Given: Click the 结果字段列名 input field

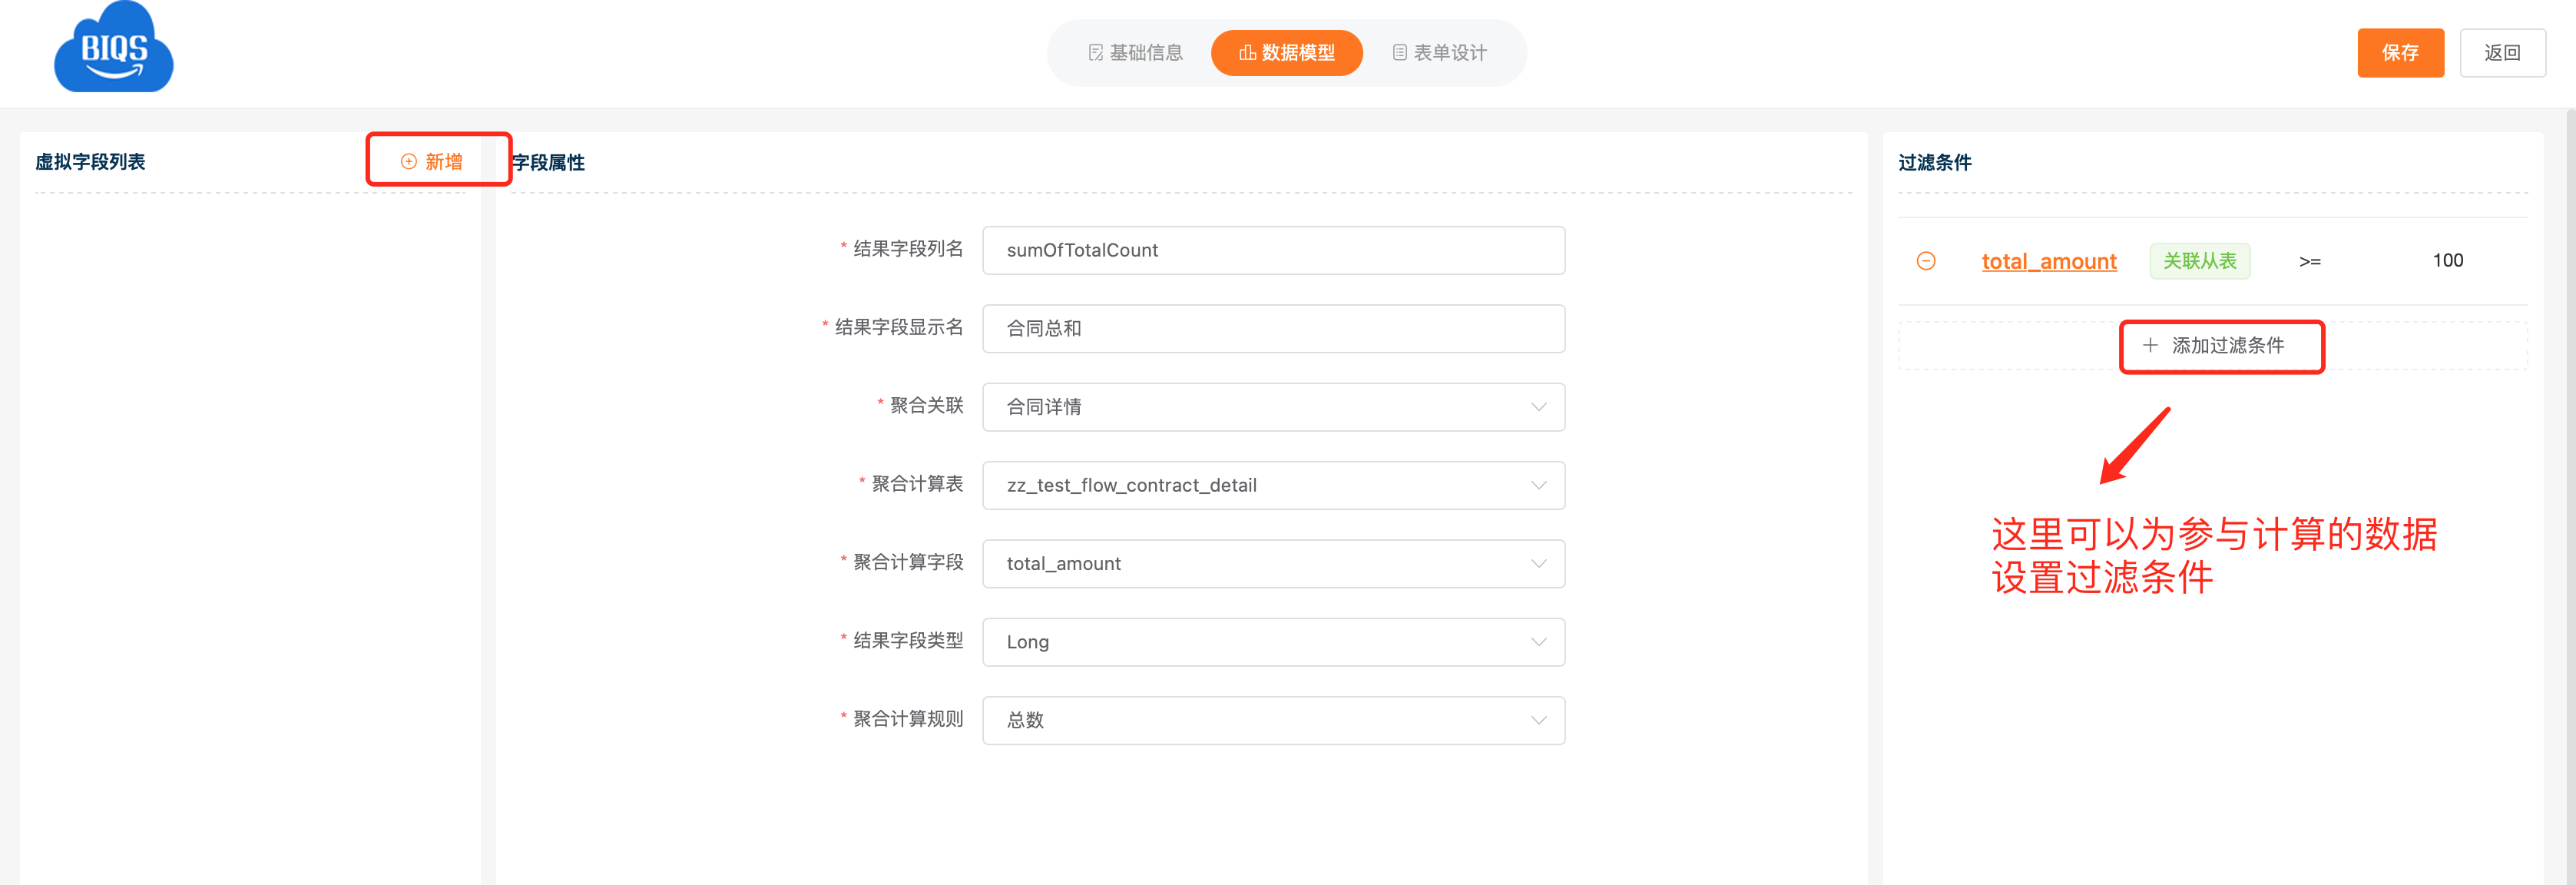Looking at the screenshot, I should coord(1273,250).
